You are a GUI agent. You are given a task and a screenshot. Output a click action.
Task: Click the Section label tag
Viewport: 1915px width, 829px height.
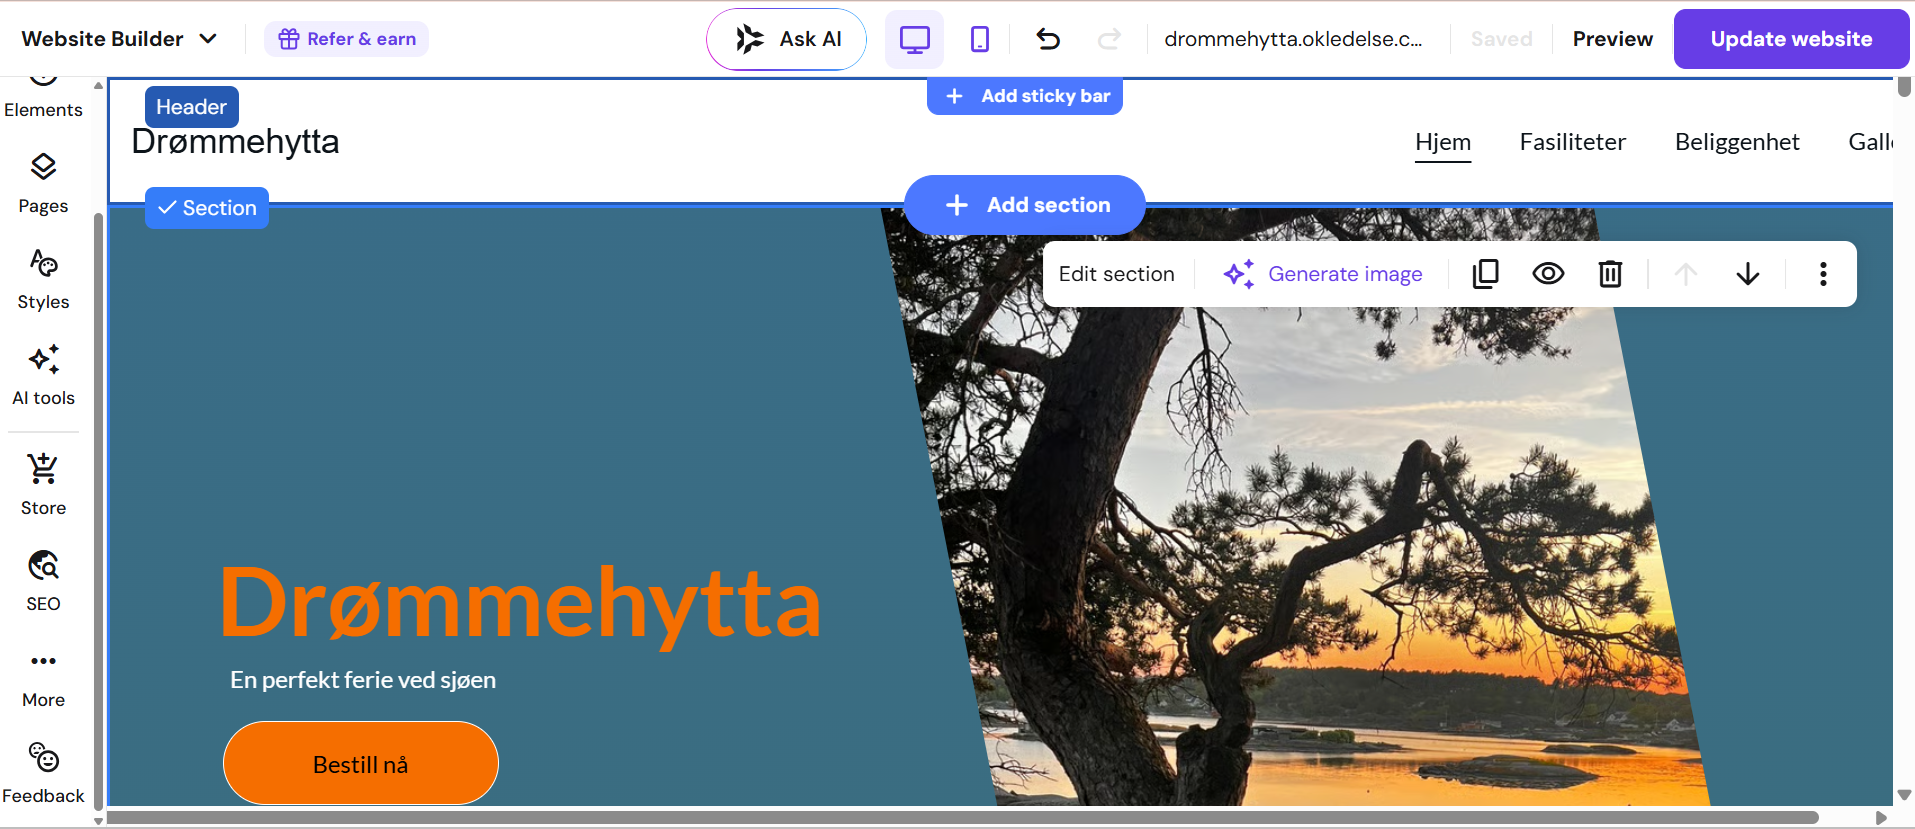pyautogui.click(x=207, y=208)
